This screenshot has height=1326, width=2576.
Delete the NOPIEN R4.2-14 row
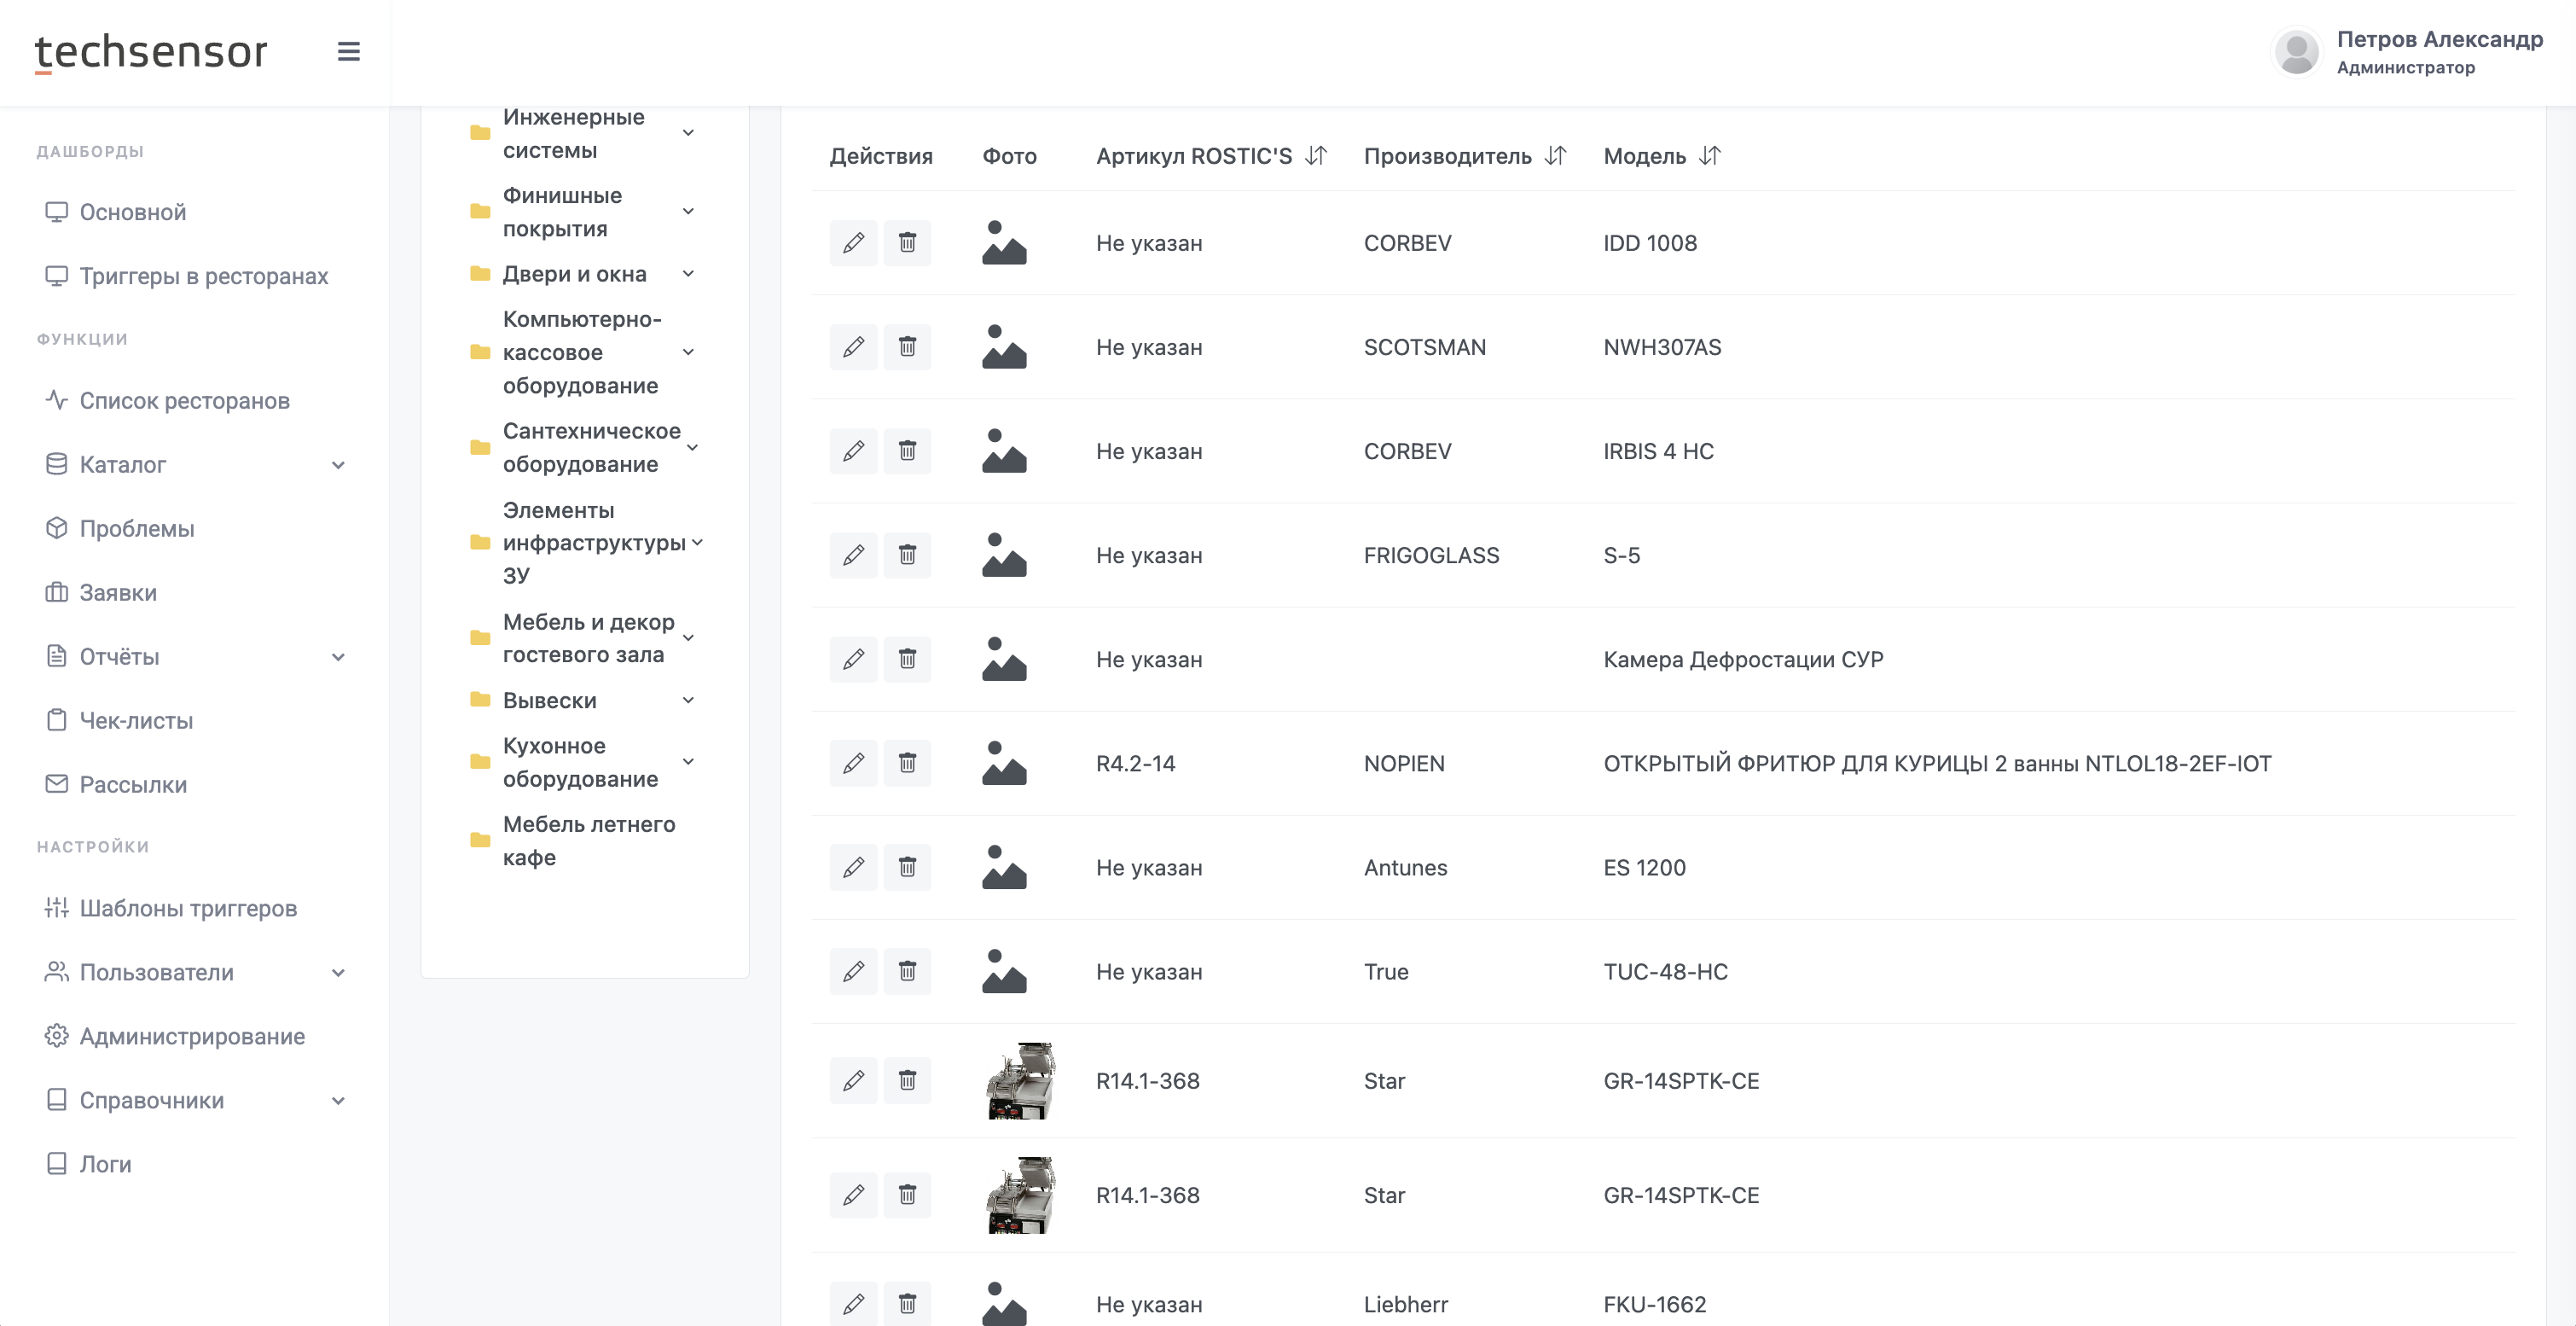(907, 763)
